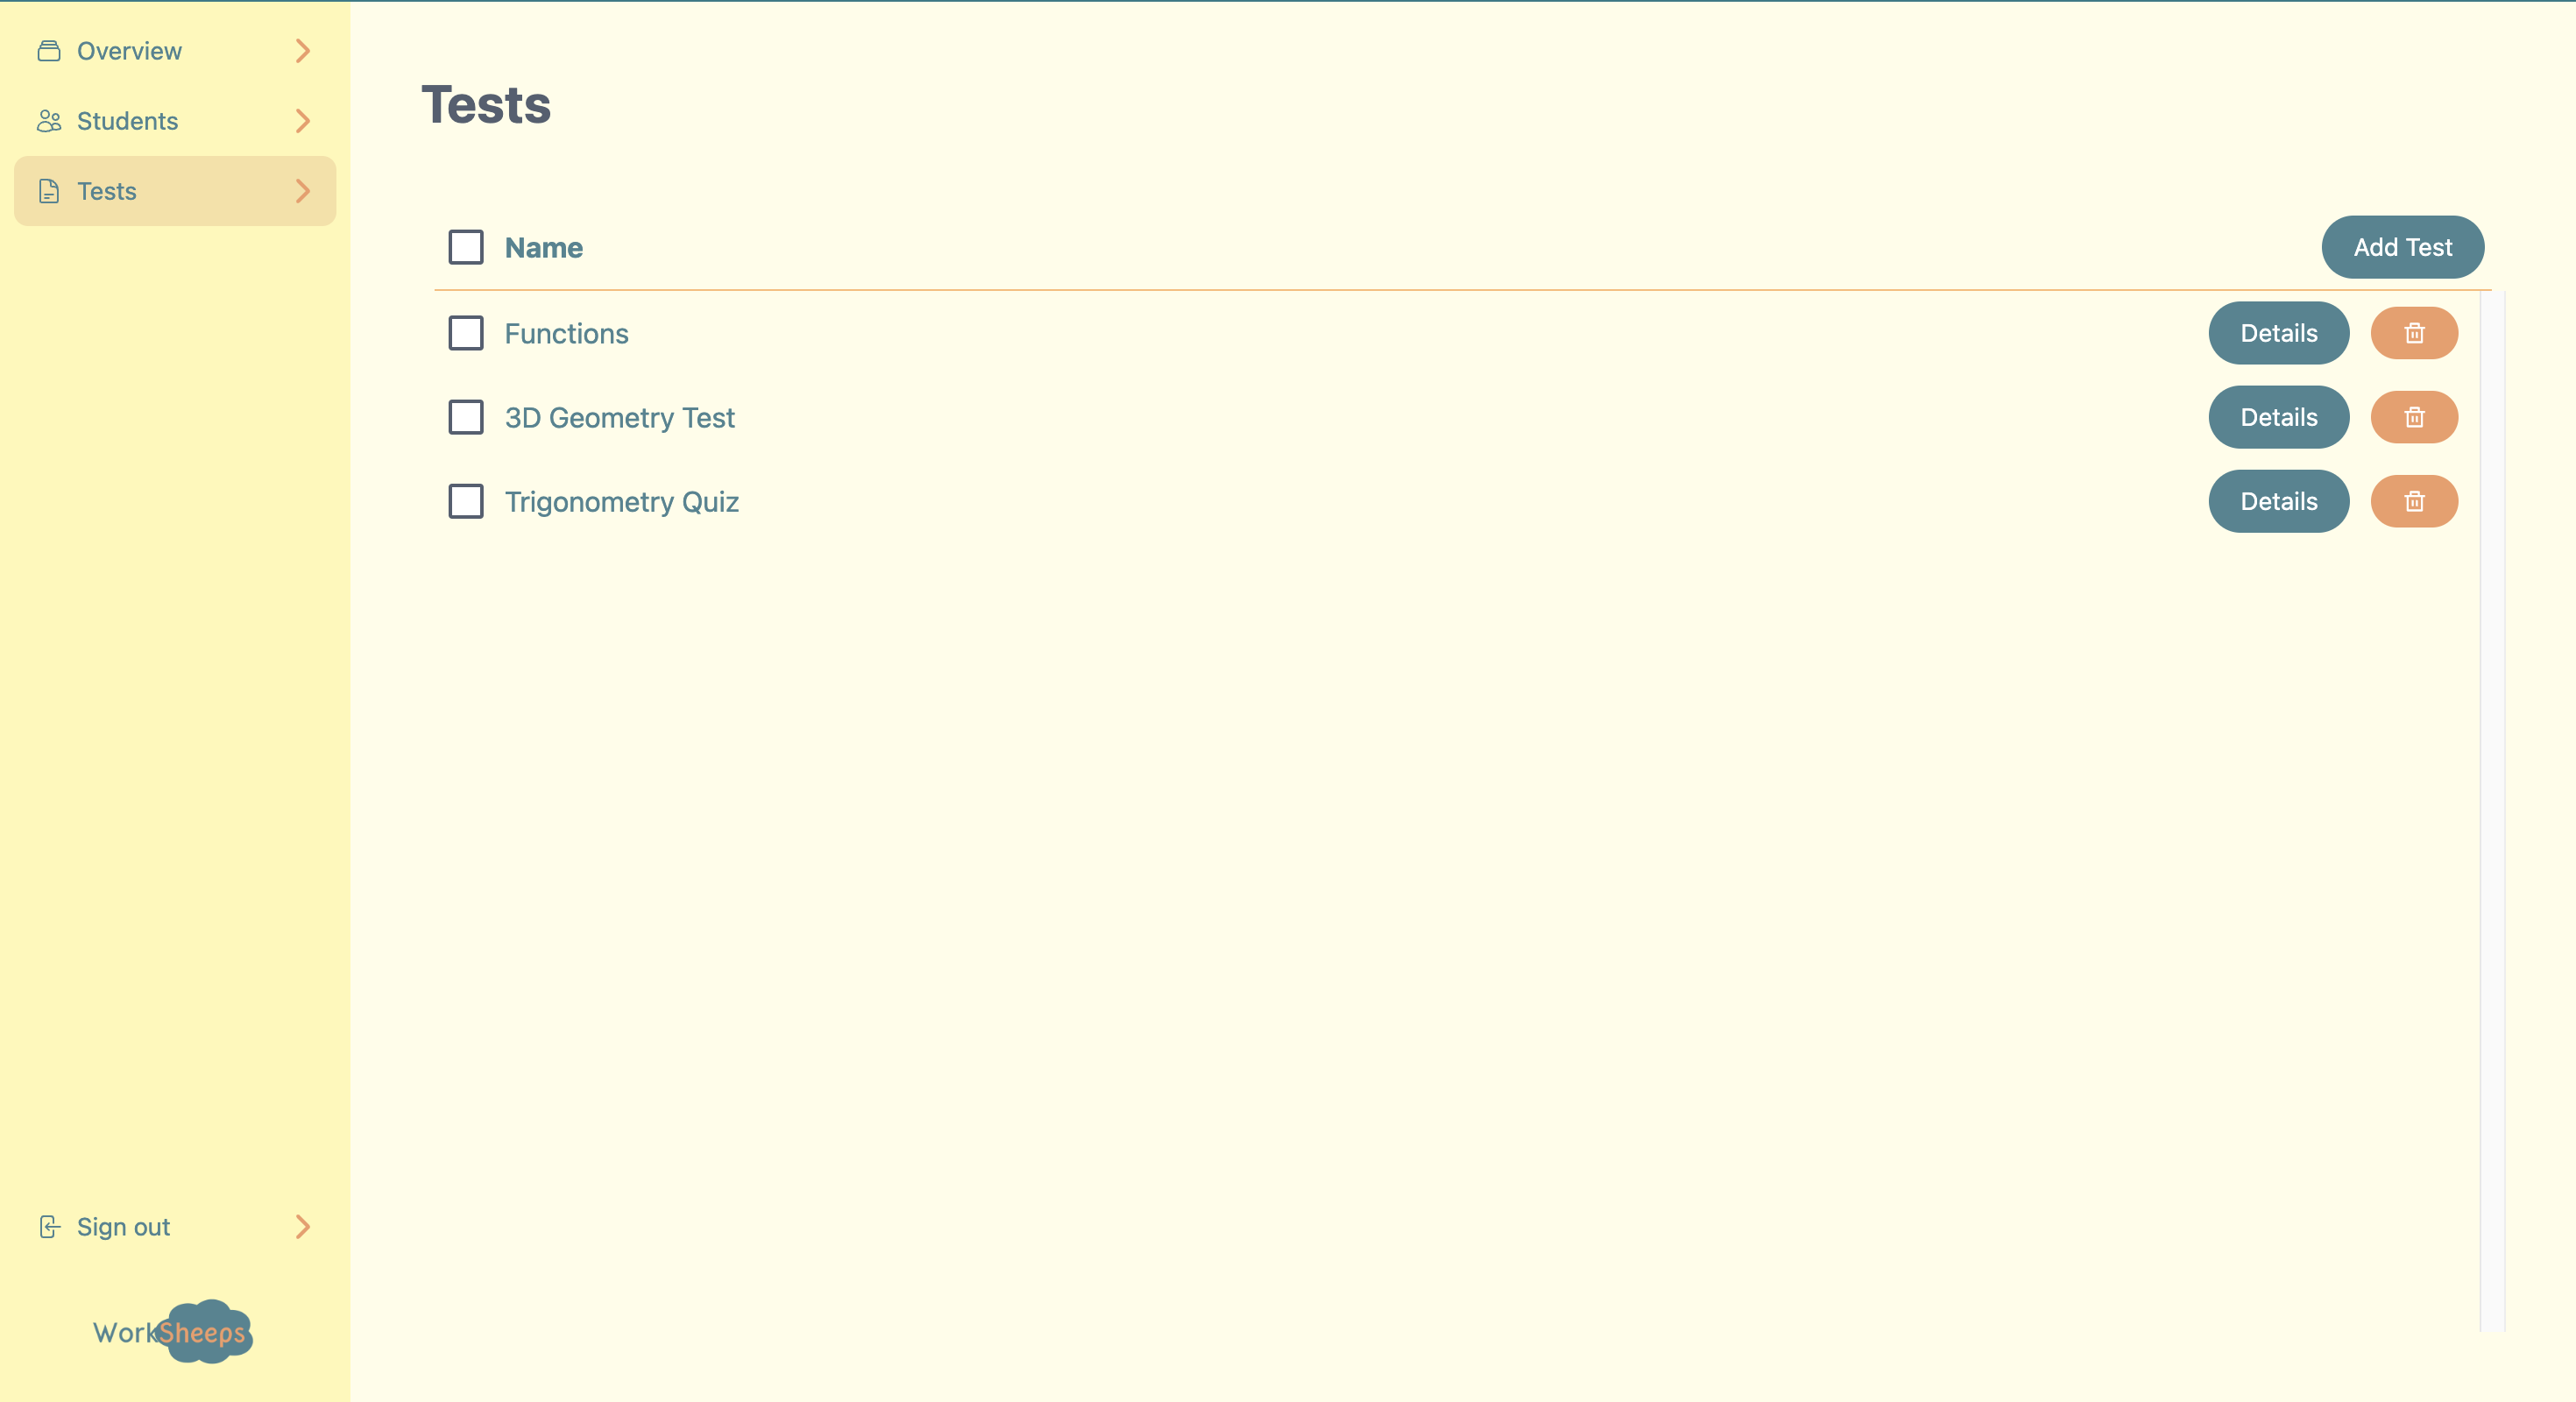This screenshot has height=1402, width=2576.
Task: Click the Sign out chevron arrow
Action: pyautogui.click(x=303, y=1227)
